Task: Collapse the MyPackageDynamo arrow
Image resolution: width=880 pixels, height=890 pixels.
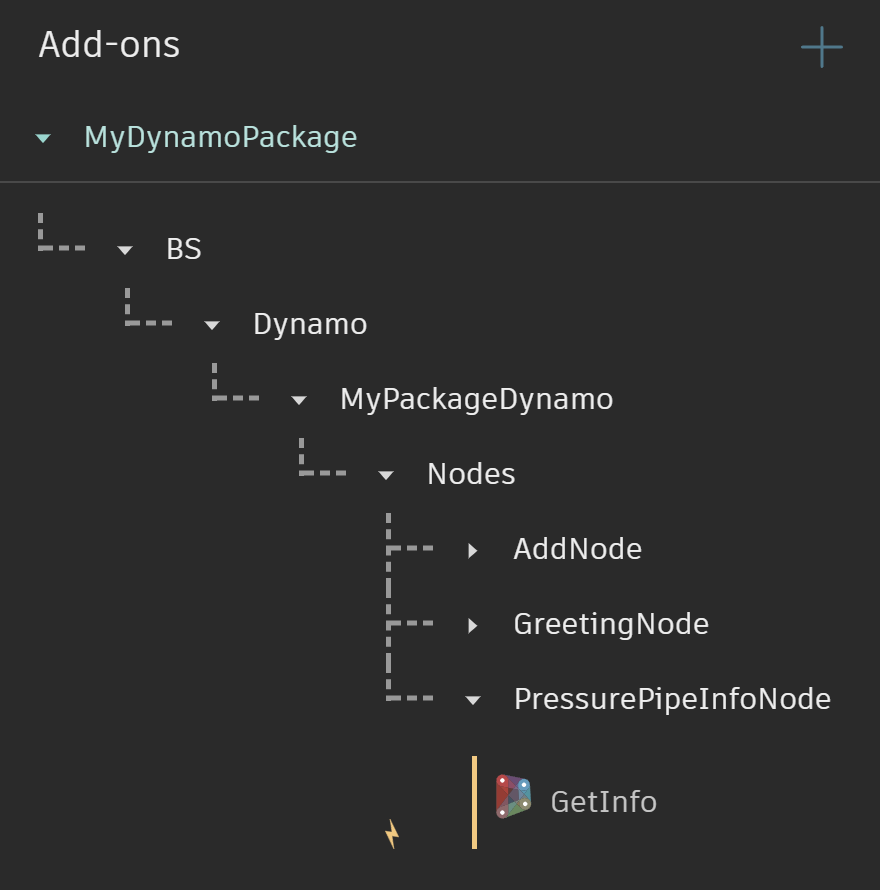Action: click(x=298, y=400)
